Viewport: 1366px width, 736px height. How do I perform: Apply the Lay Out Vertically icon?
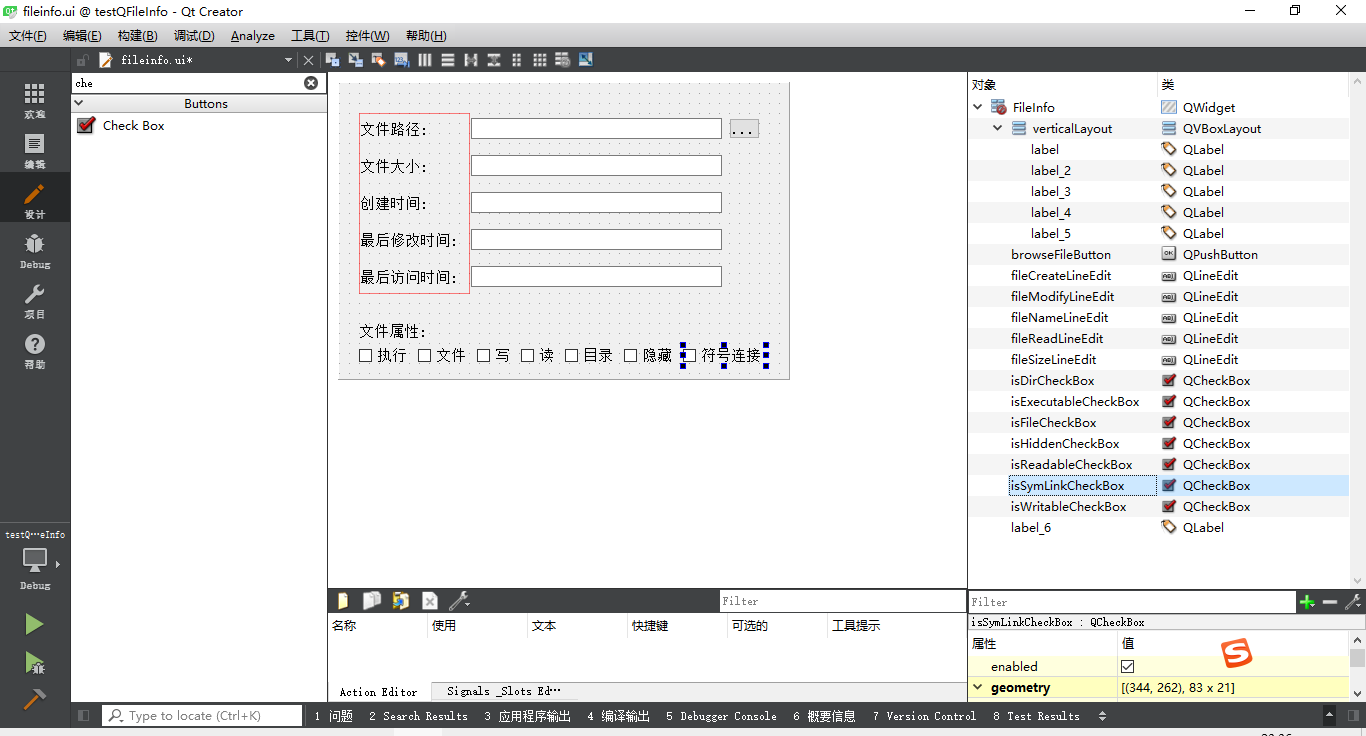coord(448,59)
